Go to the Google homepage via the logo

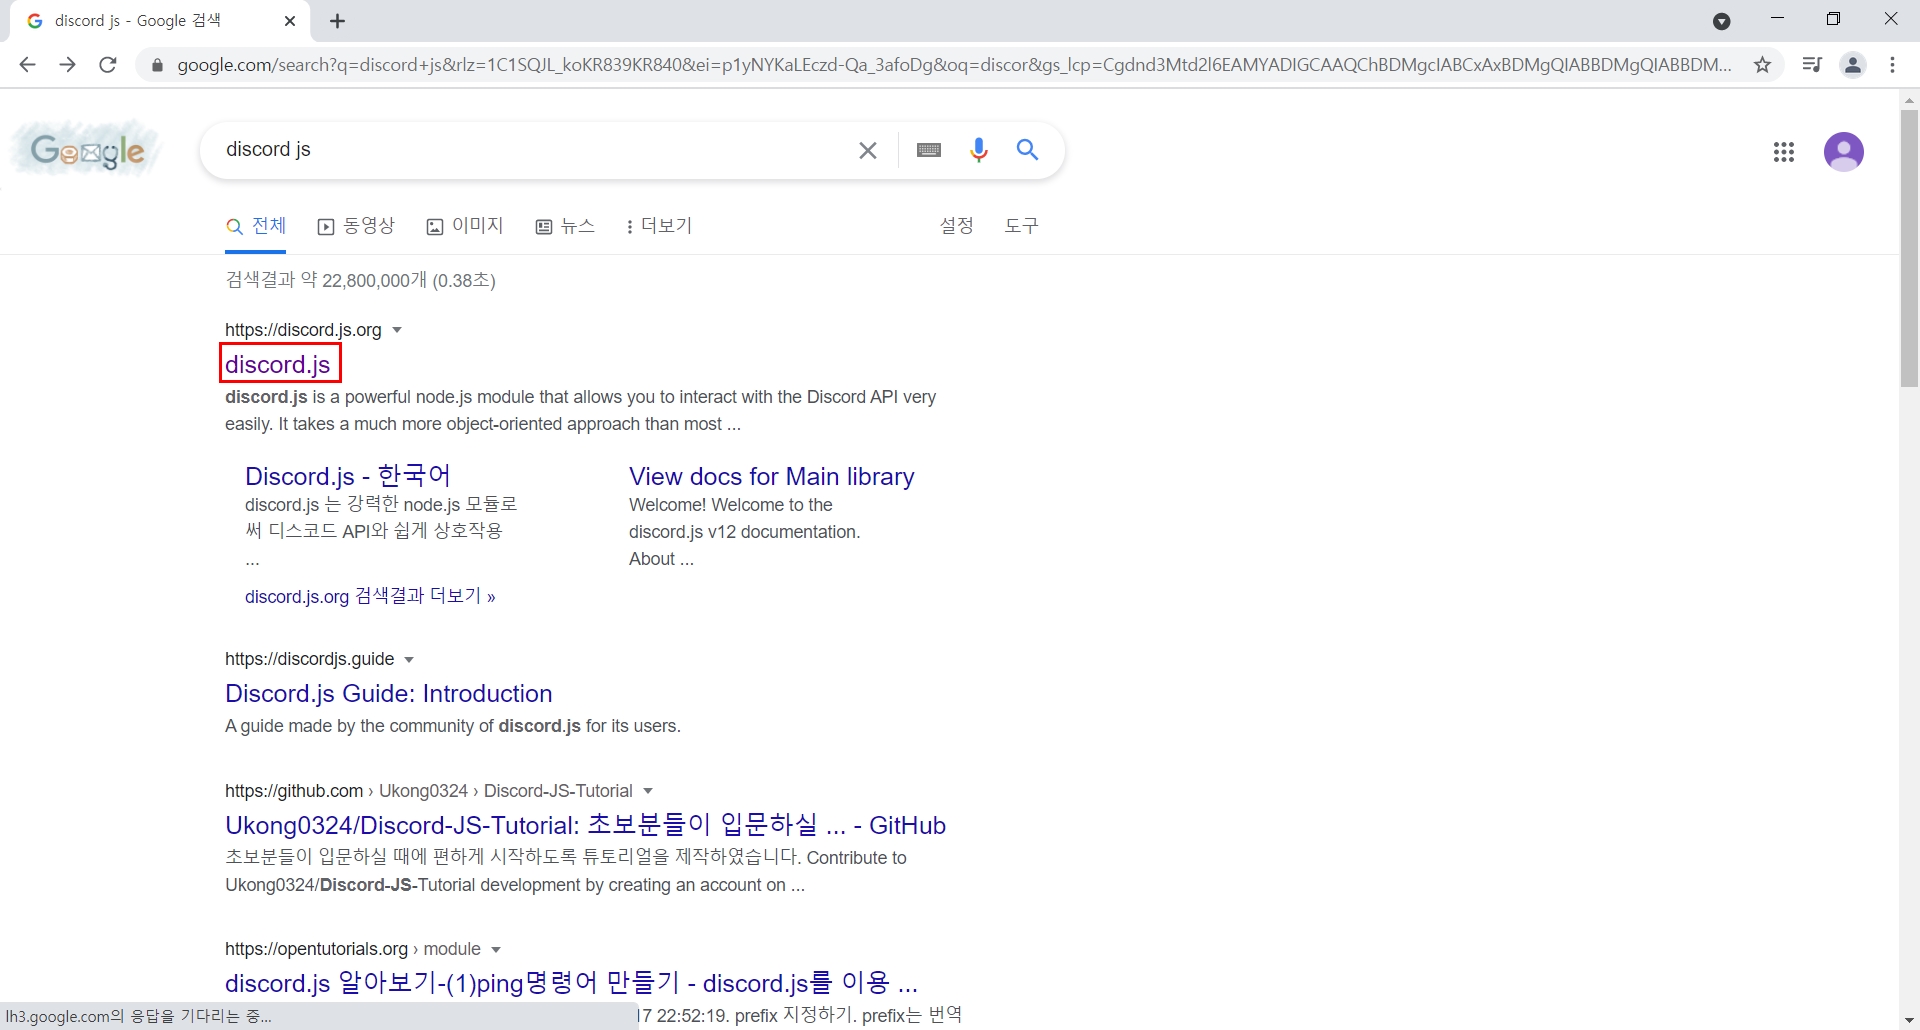pyautogui.click(x=86, y=150)
